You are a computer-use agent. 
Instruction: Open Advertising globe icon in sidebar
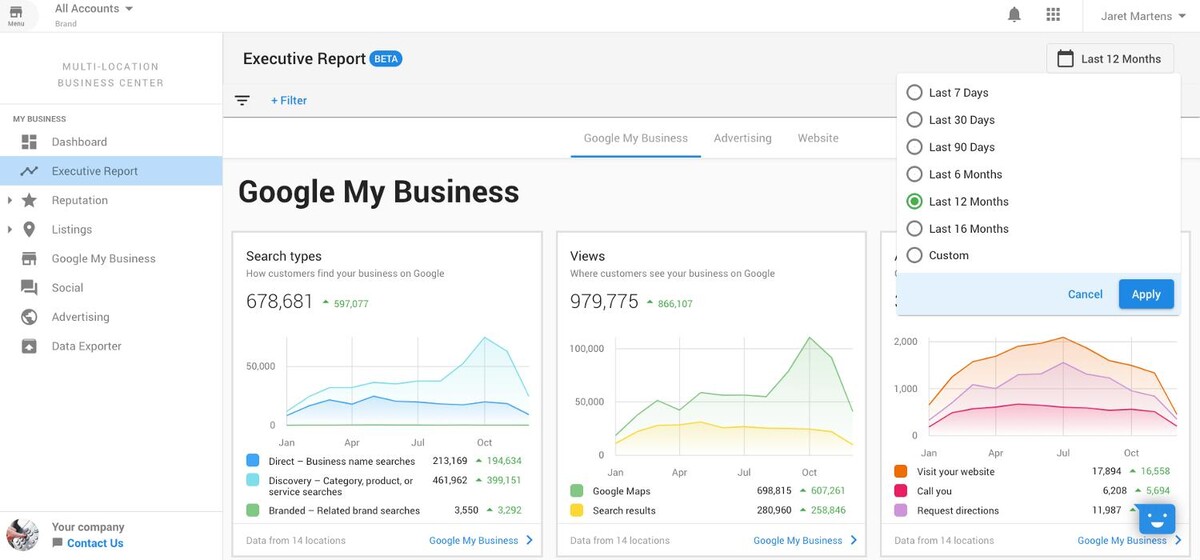click(29, 317)
